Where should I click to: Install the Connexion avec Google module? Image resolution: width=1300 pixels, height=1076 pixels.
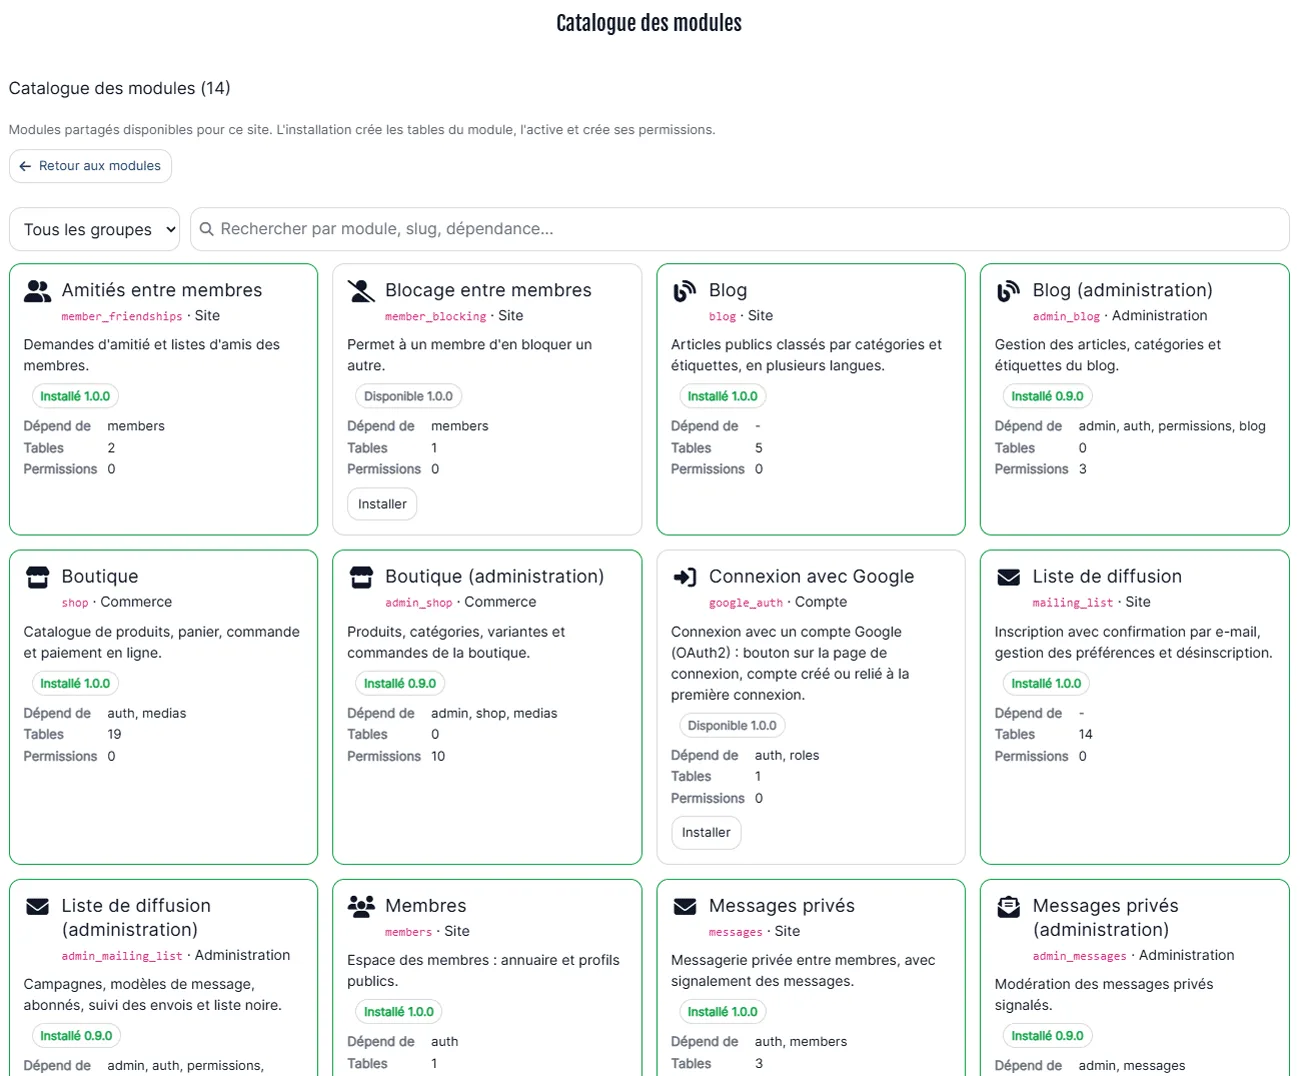pyautogui.click(x=706, y=832)
